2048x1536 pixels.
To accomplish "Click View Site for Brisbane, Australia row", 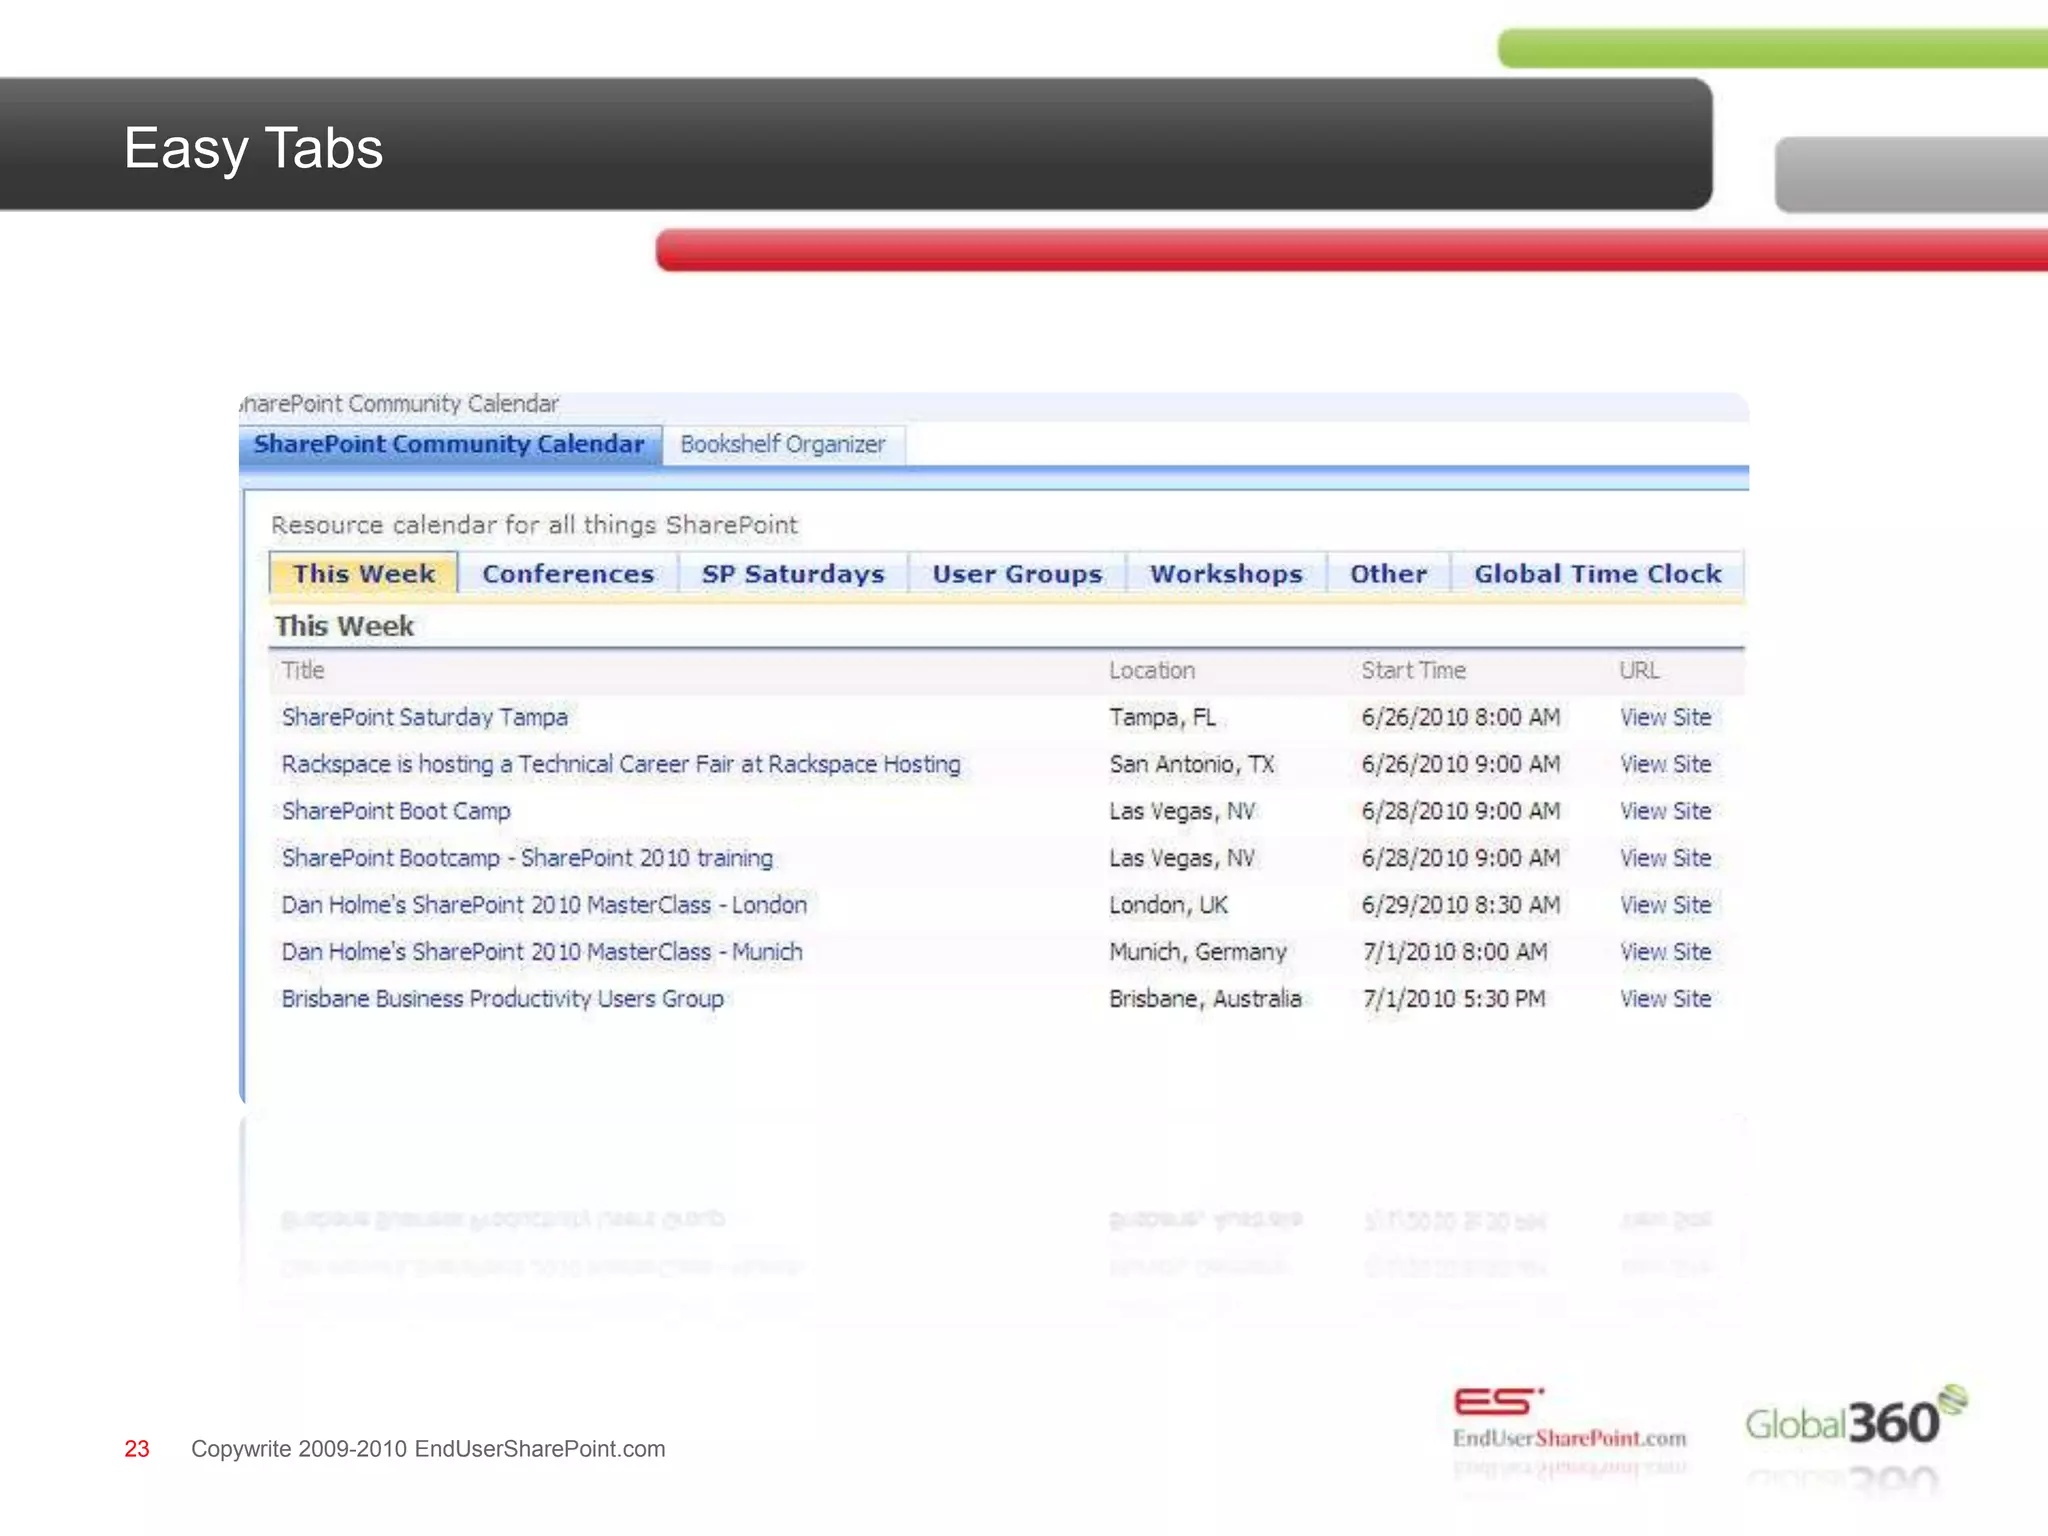I will [1665, 999].
